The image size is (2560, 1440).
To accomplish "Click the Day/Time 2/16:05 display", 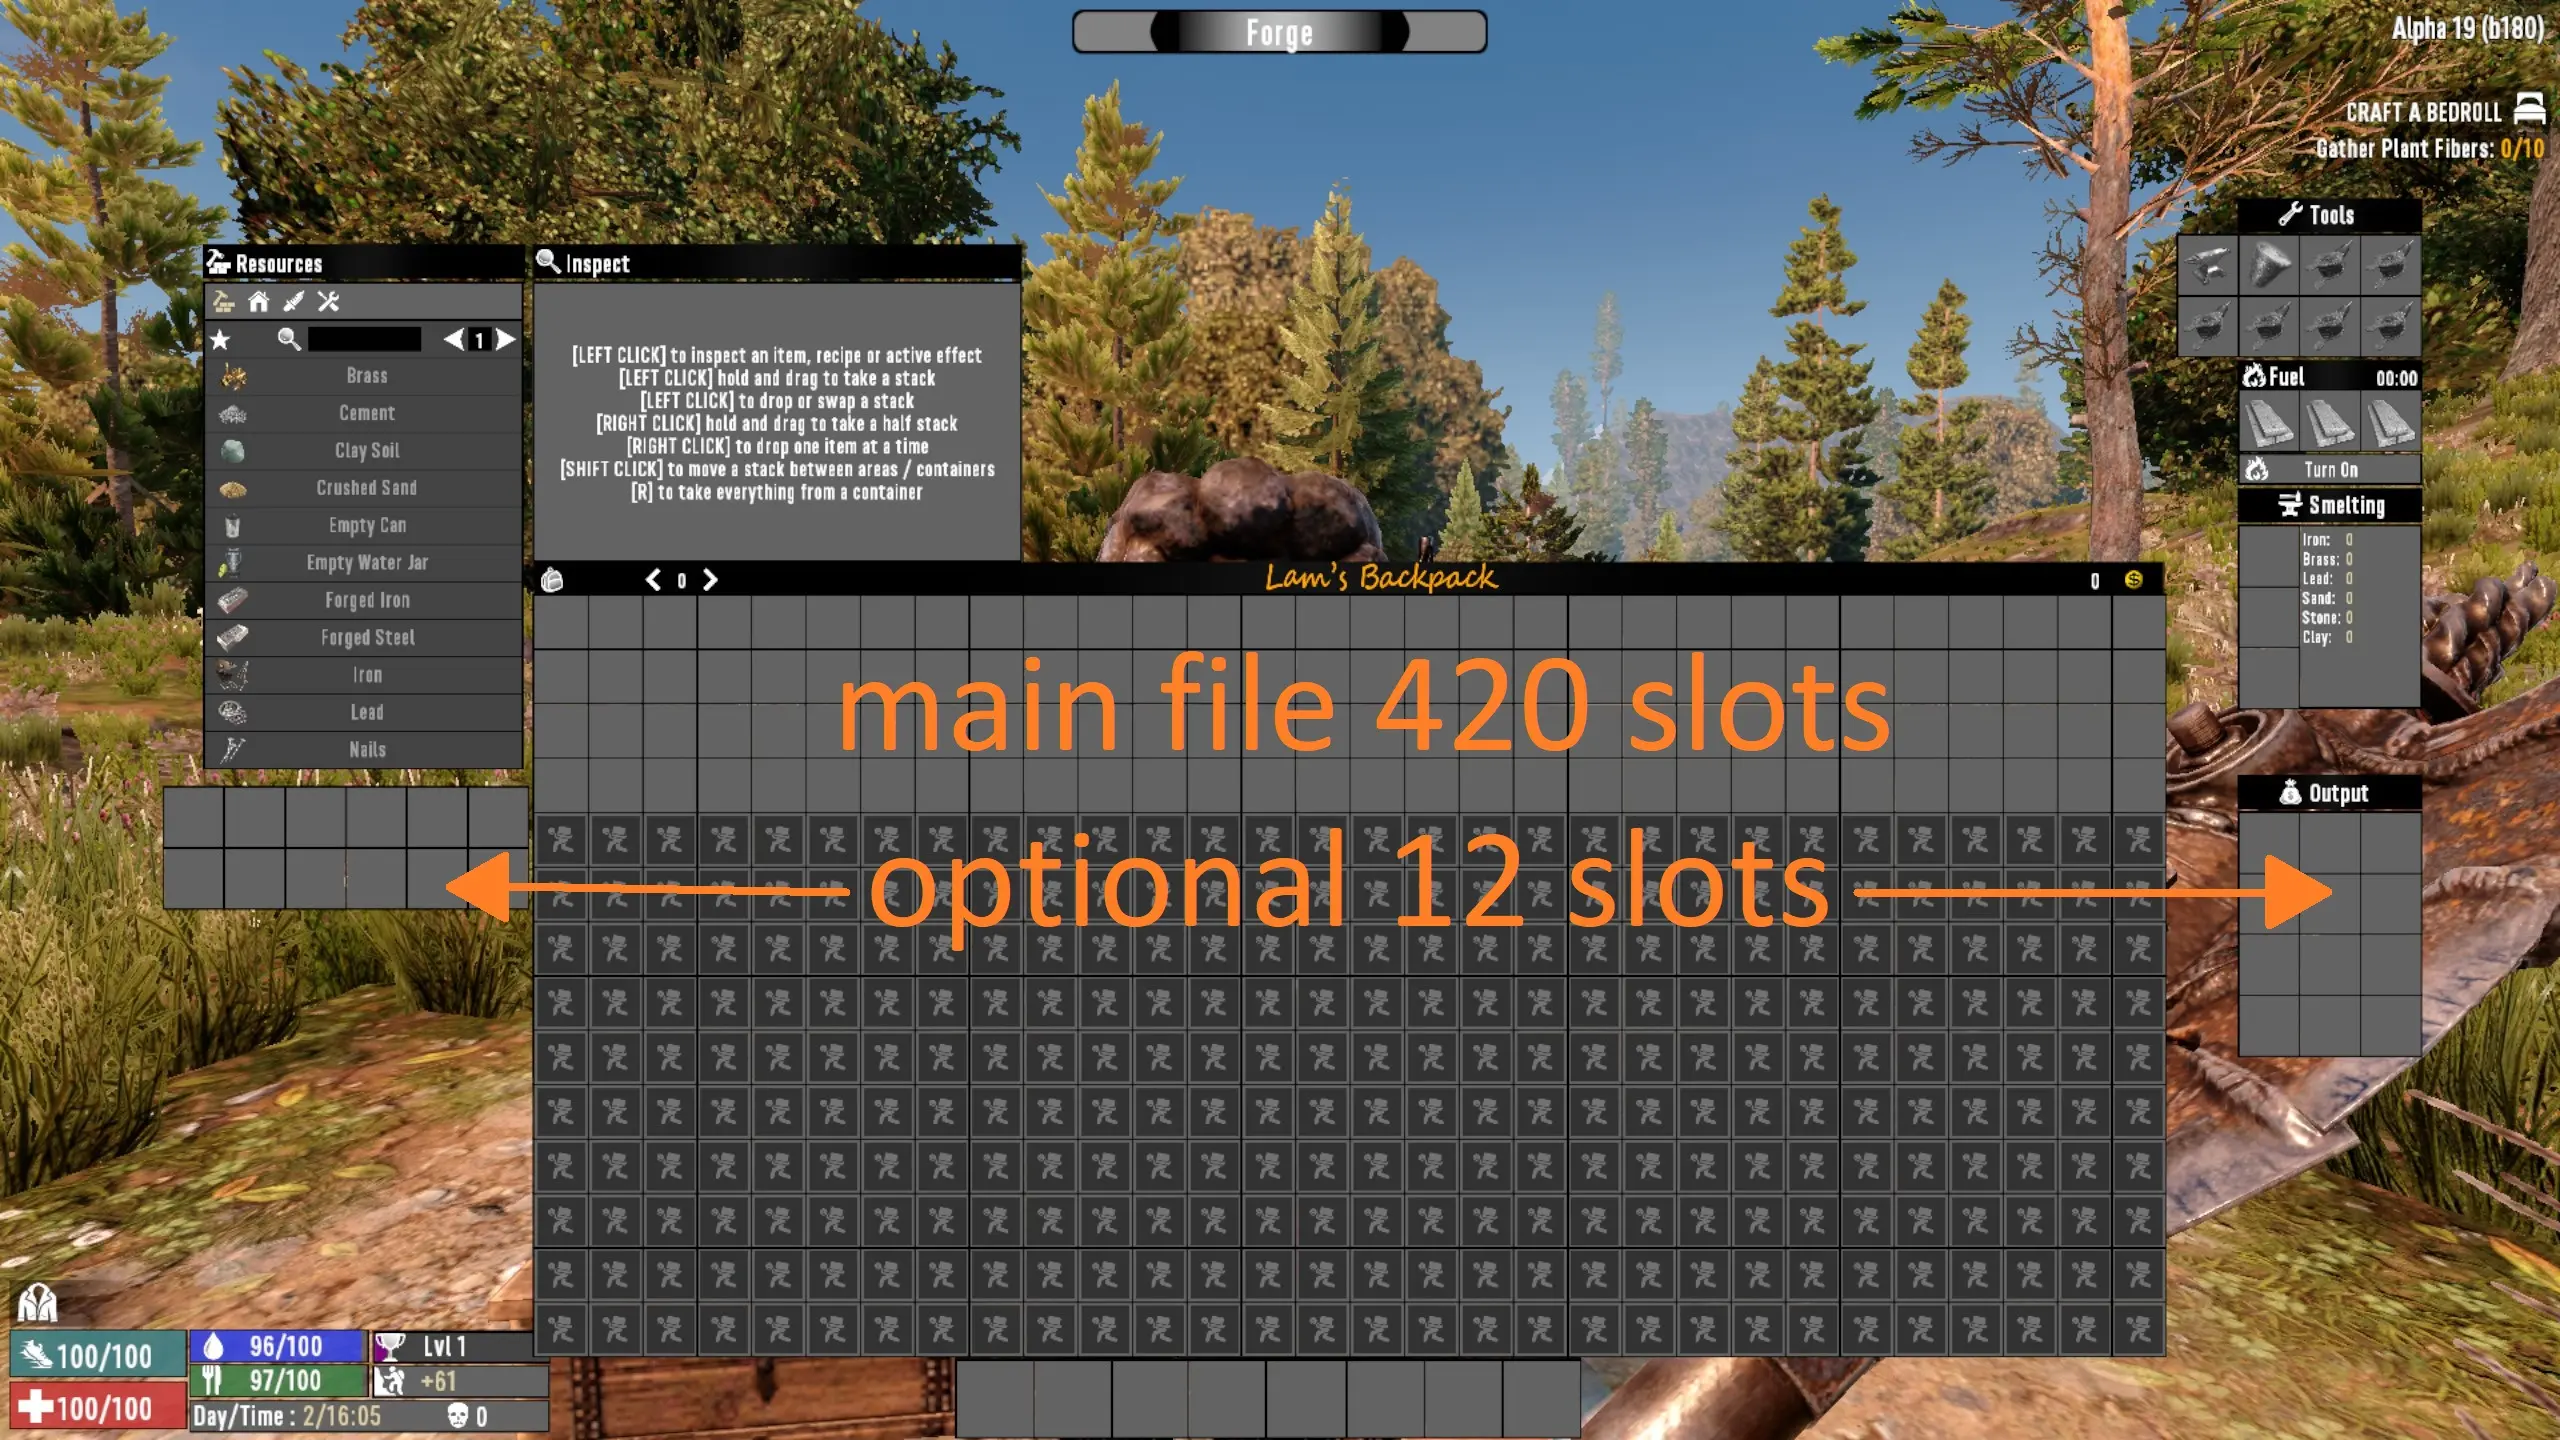I will (287, 1416).
